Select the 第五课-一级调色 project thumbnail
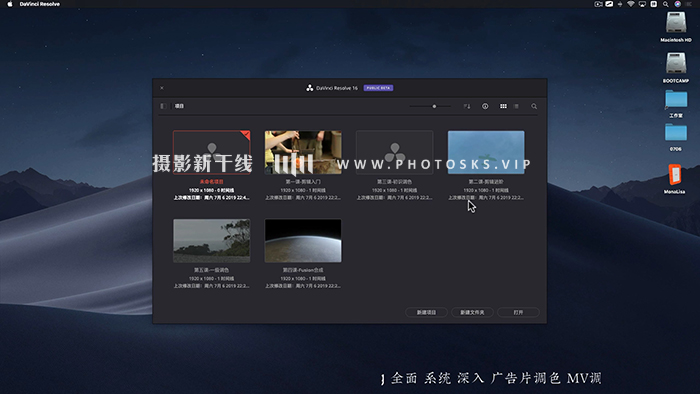This screenshot has height=394, width=700. click(x=212, y=241)
